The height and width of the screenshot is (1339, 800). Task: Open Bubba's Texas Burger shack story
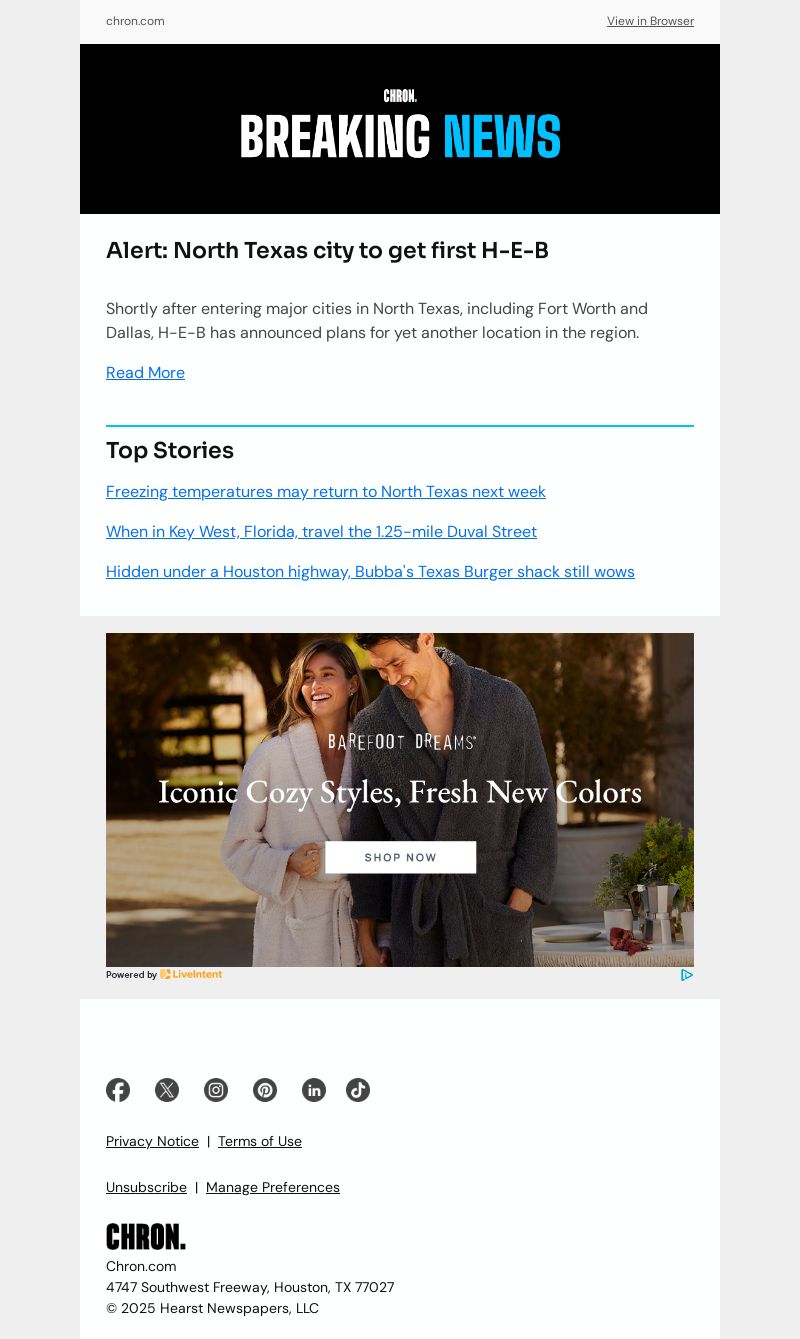tap(370, 572)
